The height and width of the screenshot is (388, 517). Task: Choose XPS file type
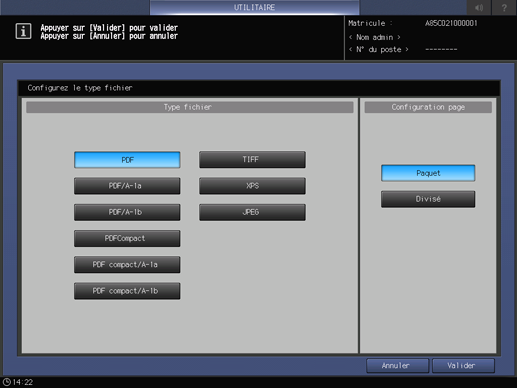tap(252, 186)
